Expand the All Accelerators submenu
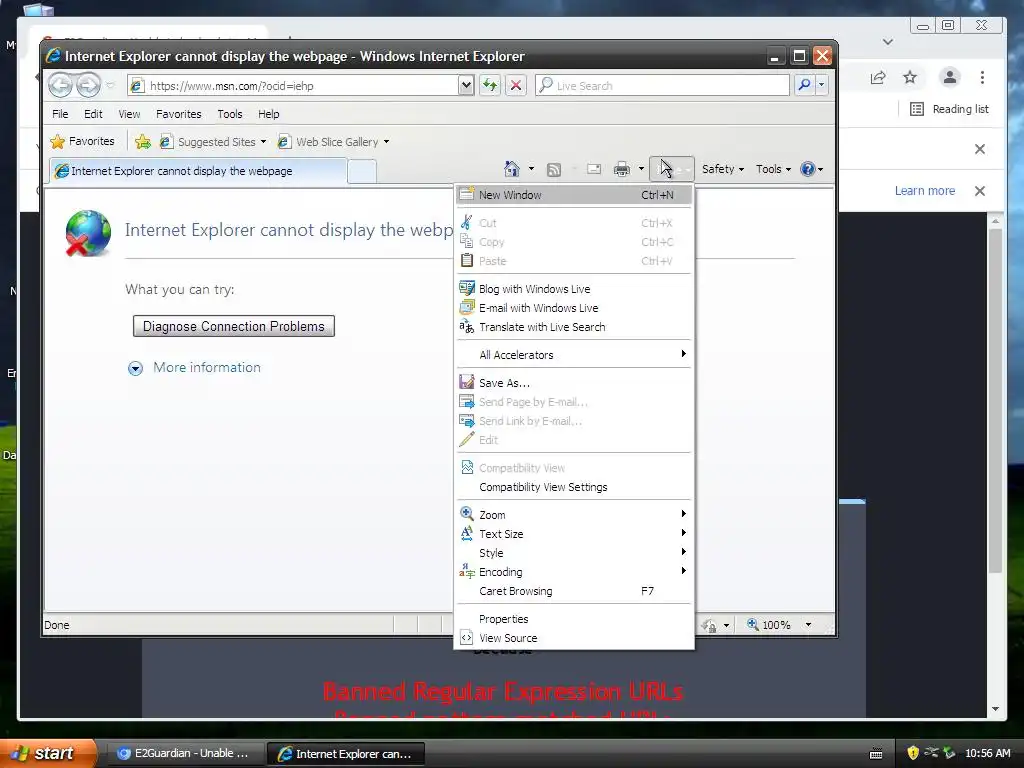Screen dimensions: 1024x768 point(574,355)
